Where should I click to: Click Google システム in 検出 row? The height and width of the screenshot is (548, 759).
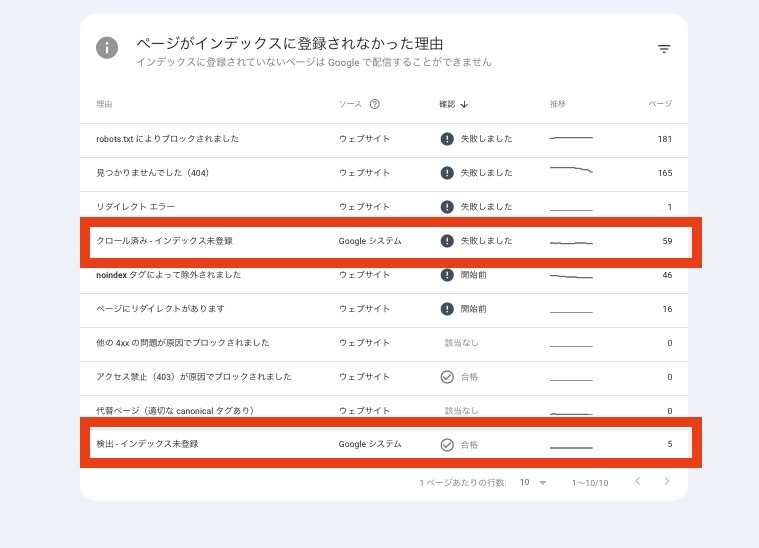click(370, 444)
